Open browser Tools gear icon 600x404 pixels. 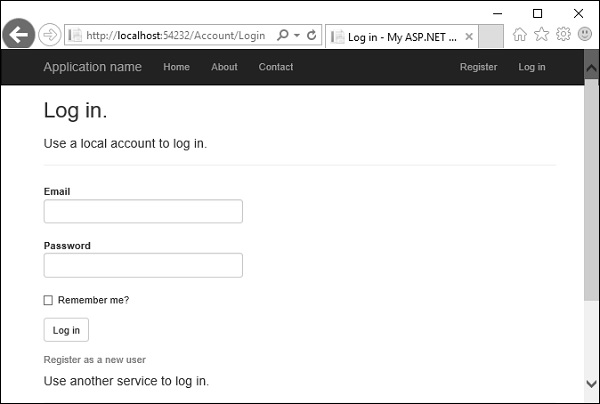563,34
